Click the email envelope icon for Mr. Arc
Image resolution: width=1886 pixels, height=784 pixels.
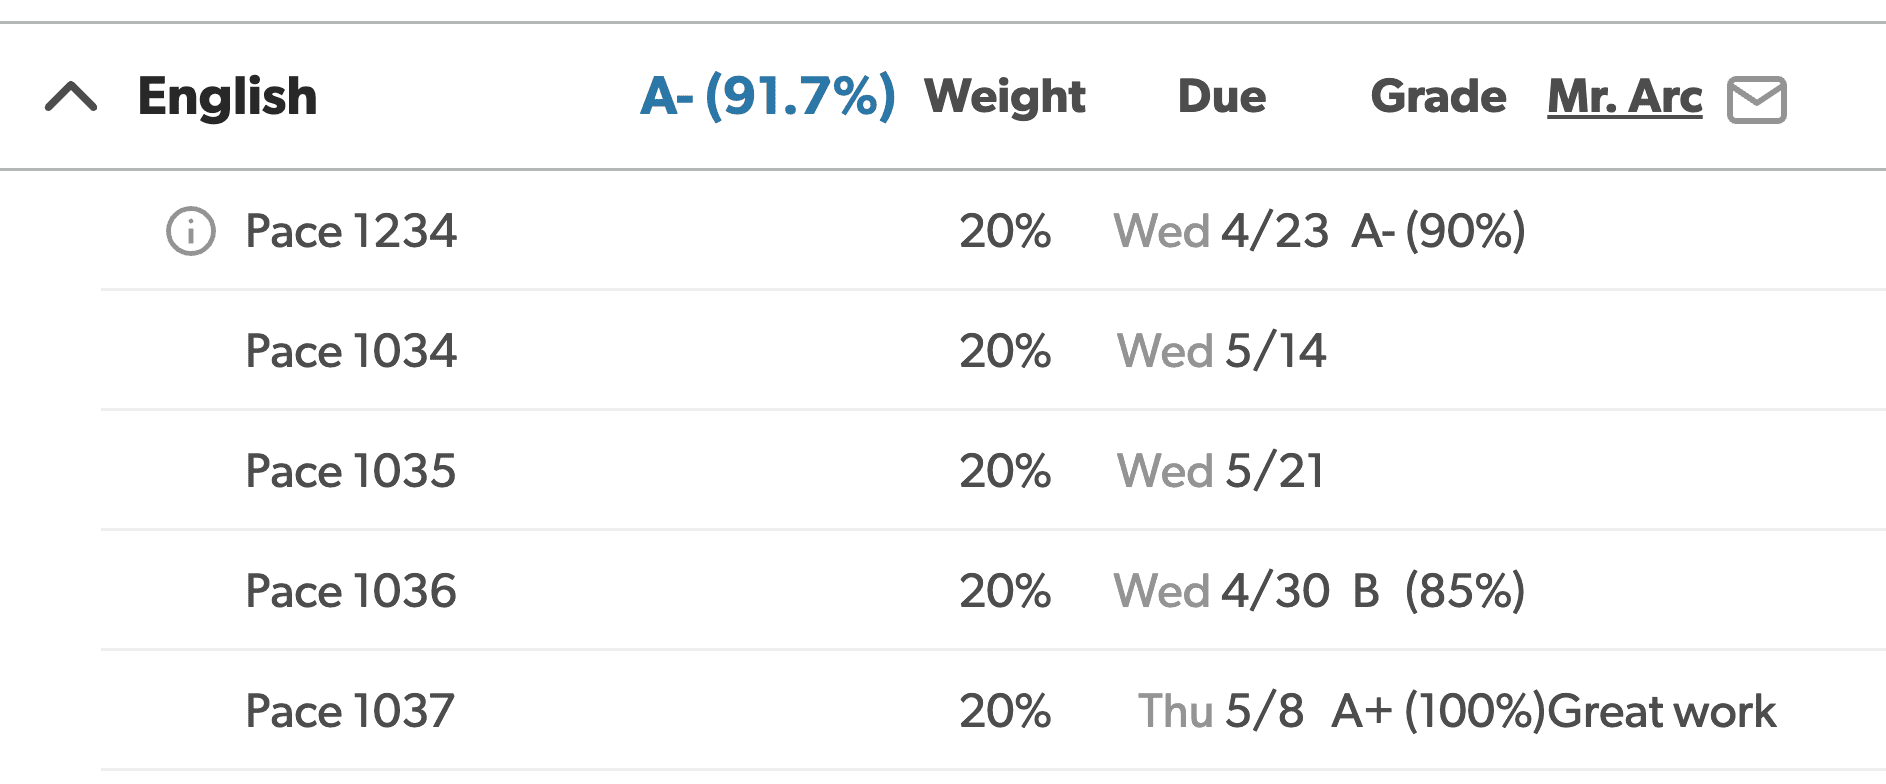(1757, 100)
